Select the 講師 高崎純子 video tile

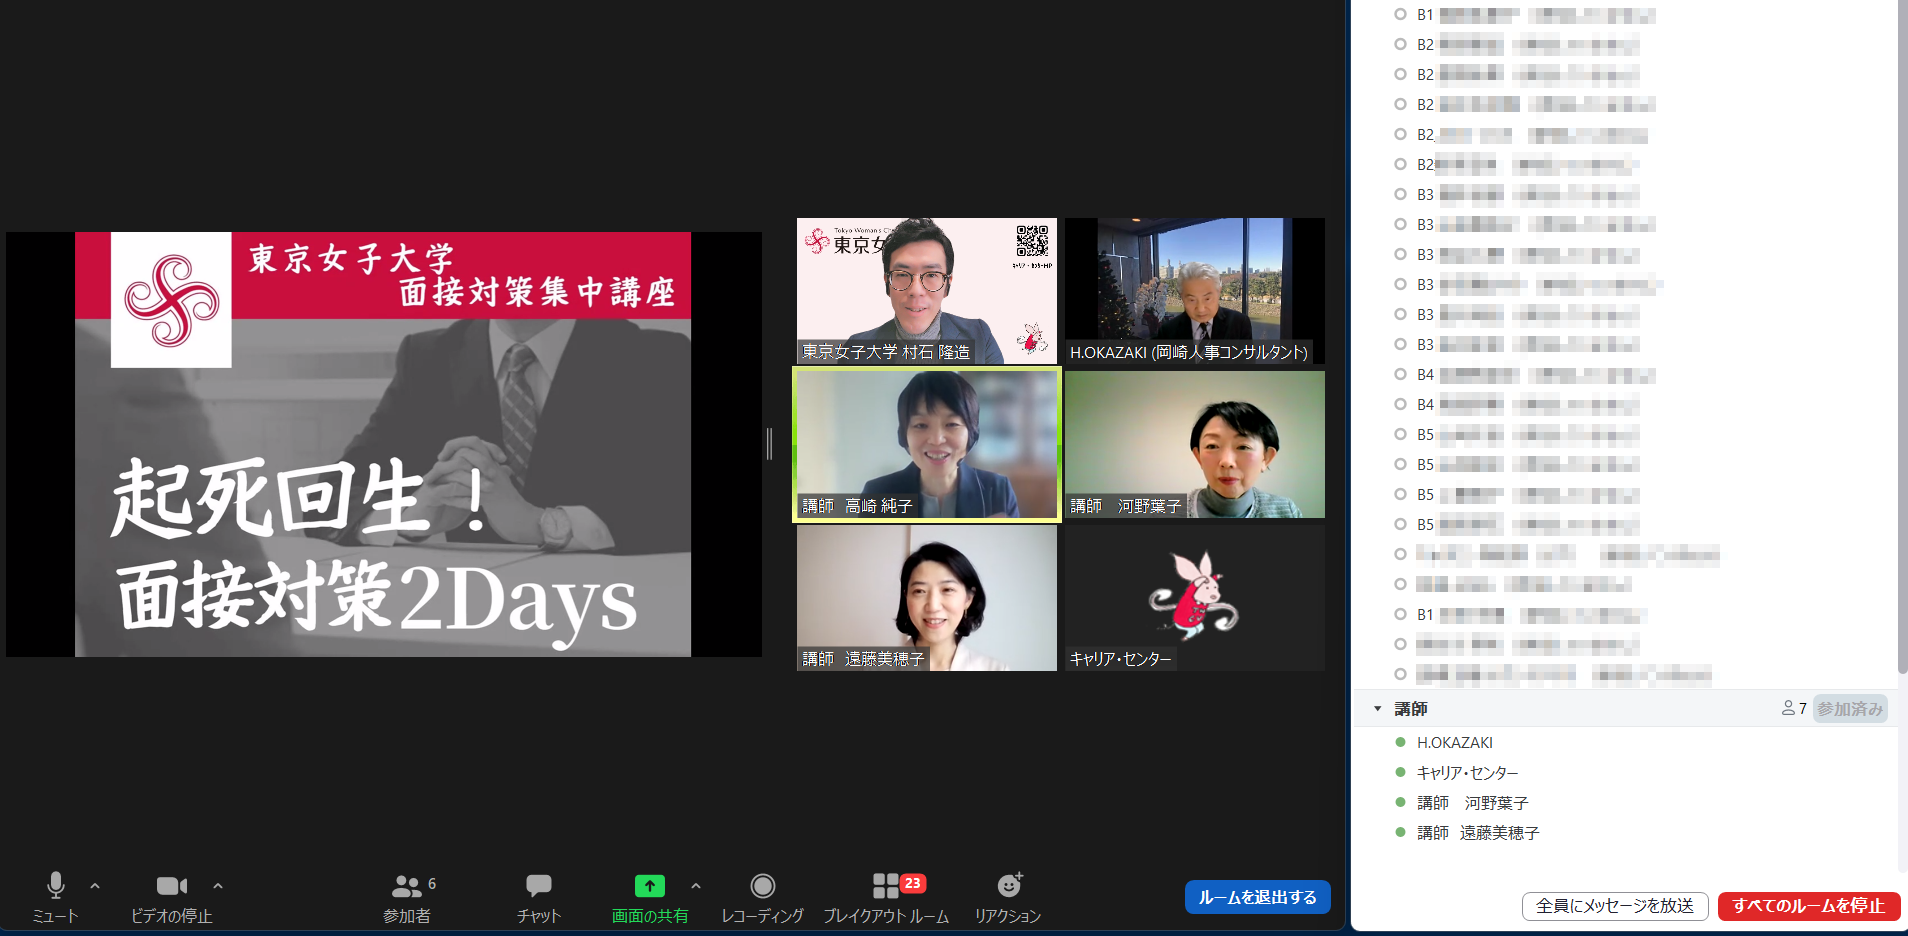coord(926,445)
